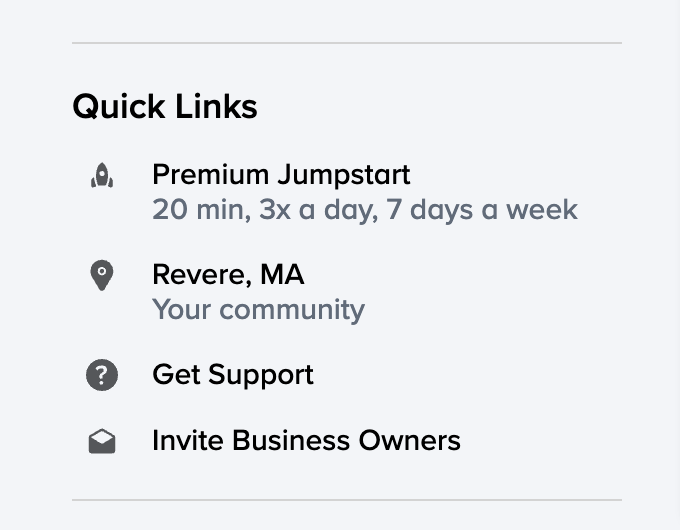Choose Invite Business Owners

coord(306,441)
